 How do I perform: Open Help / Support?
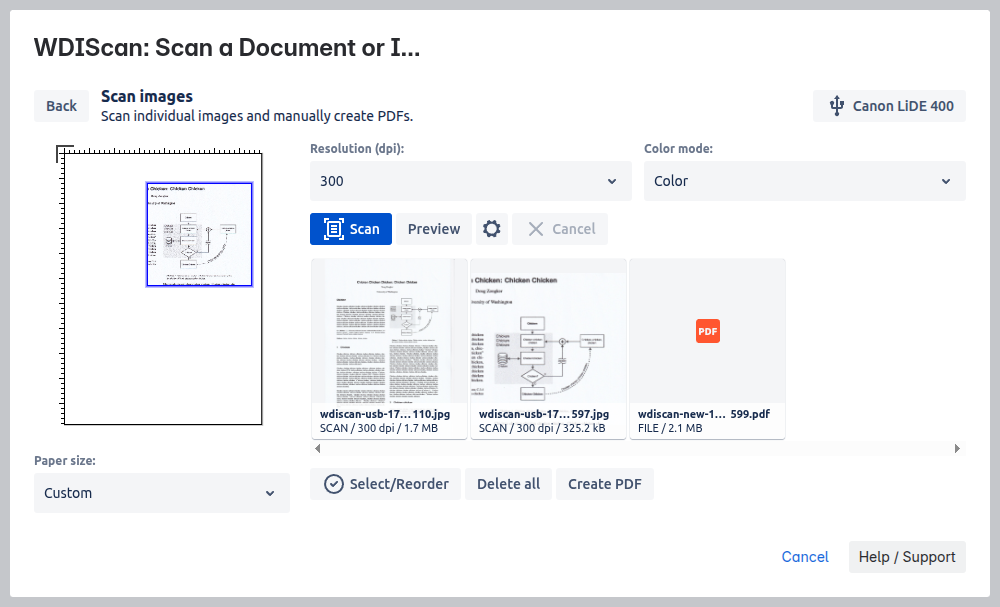point(907,557)
